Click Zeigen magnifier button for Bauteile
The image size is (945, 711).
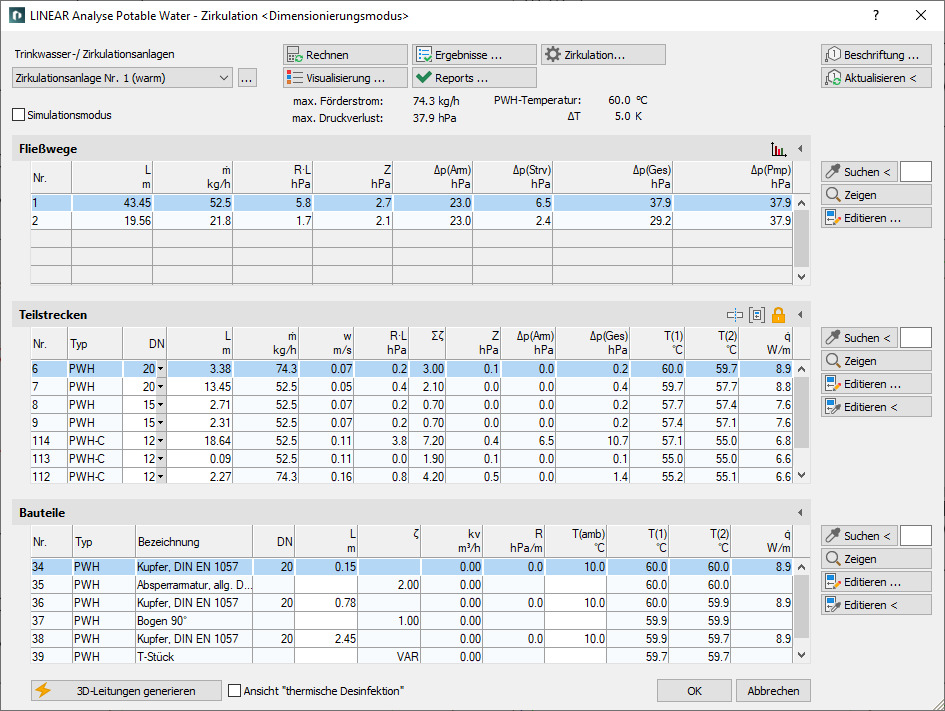tap(876, 559)
